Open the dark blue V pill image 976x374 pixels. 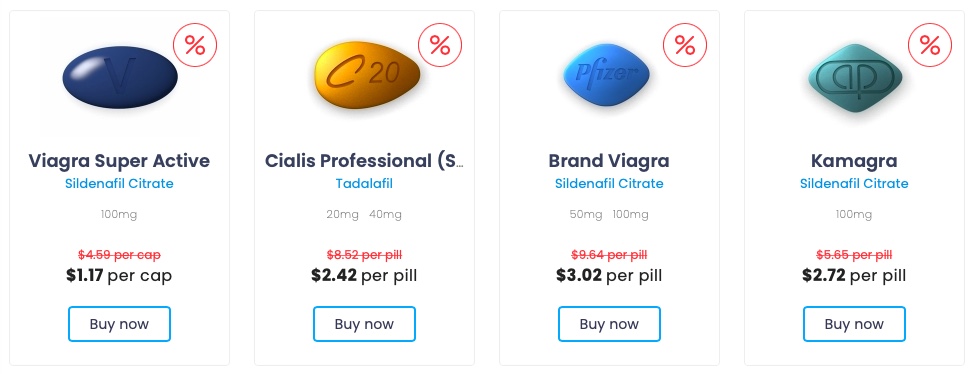pos(120,78)
